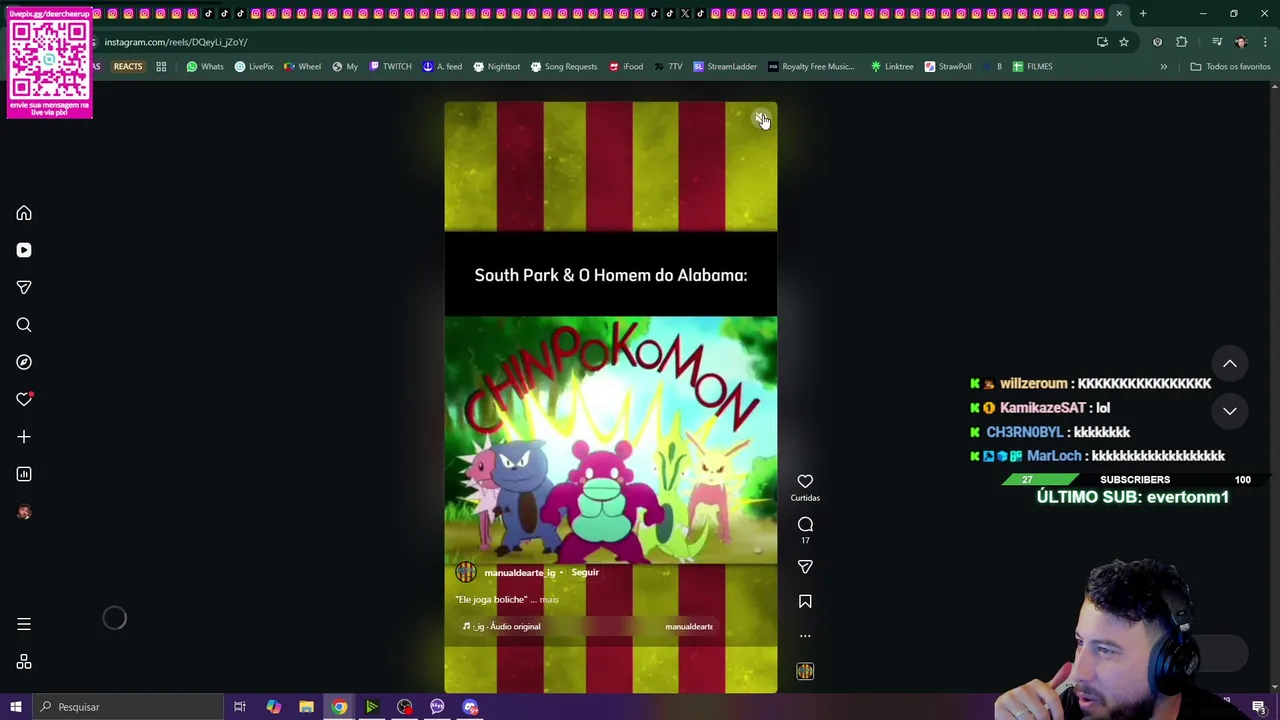Open the reel audio thumbnail at bottom right

(805, 672)
